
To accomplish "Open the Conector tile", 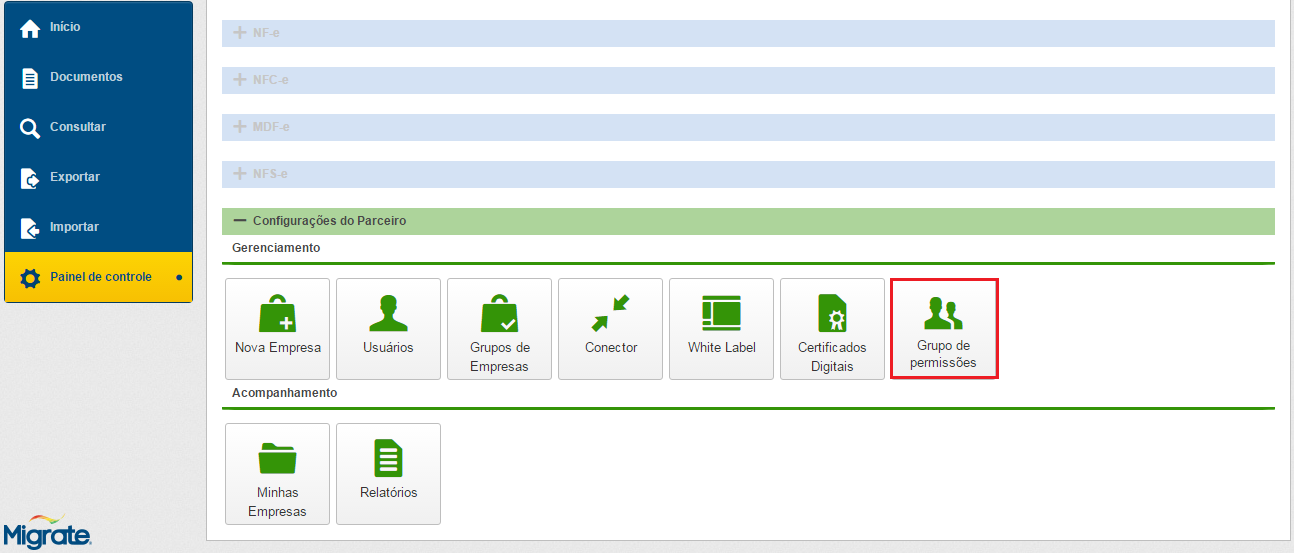I will tap(610, 329).
